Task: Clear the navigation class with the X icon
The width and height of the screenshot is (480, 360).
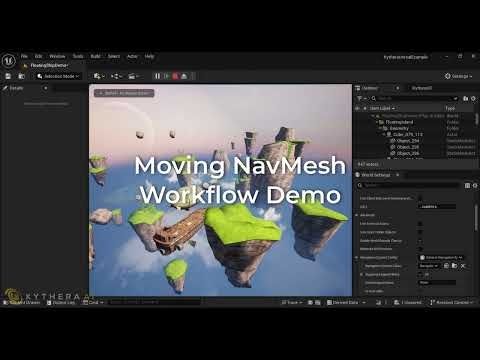Action: pos(463,266)
